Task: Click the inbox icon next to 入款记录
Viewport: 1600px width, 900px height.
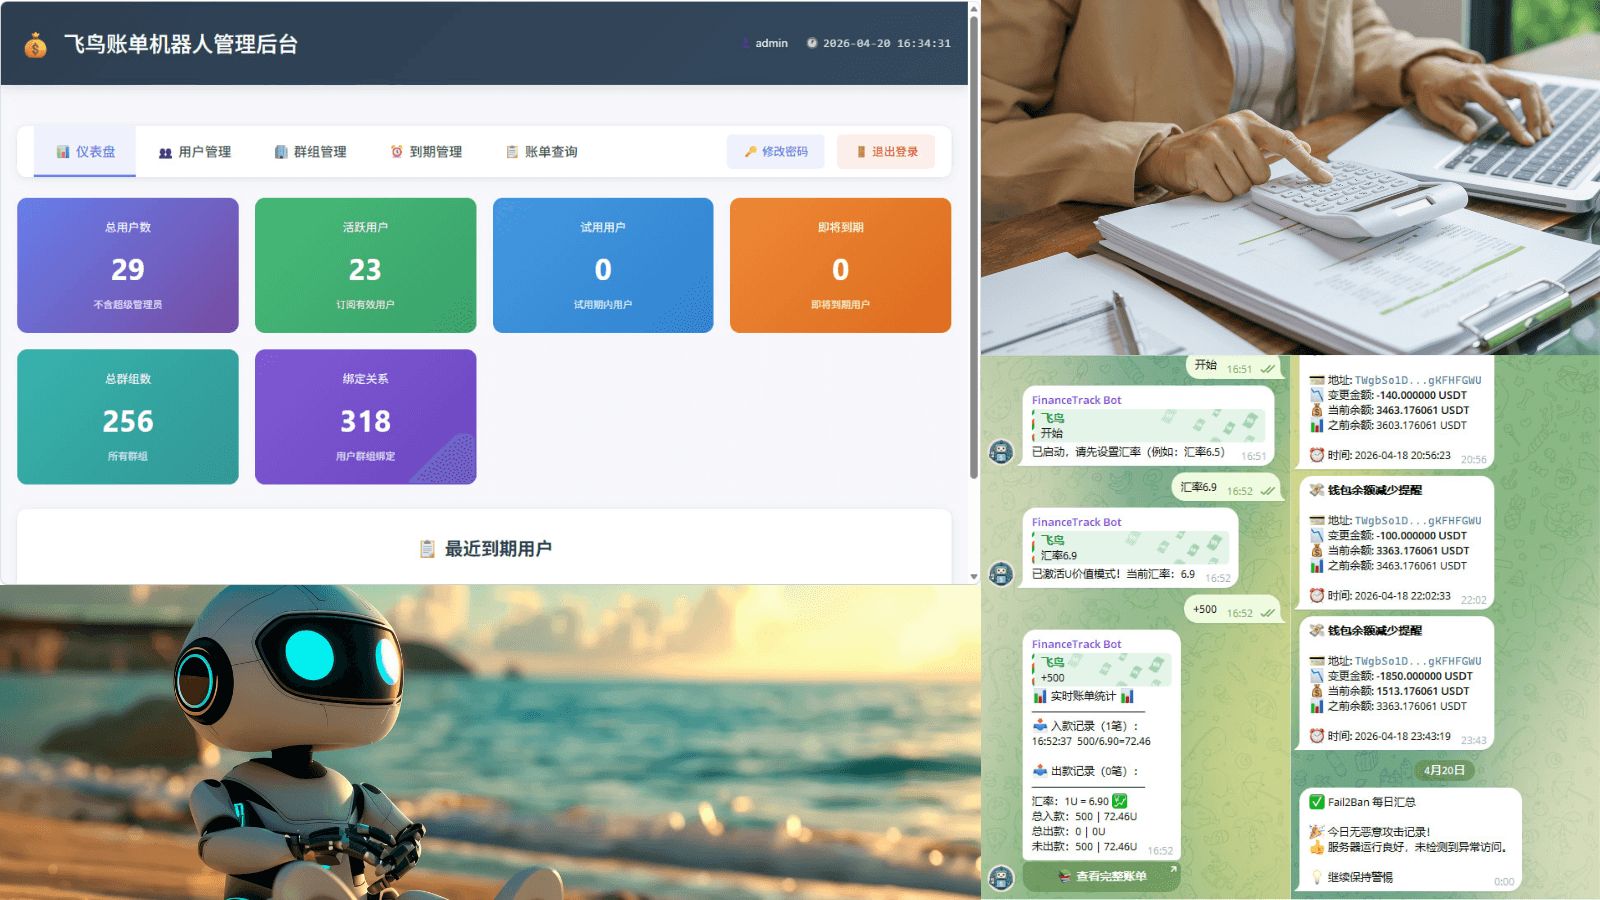Action: (1040, 725)
